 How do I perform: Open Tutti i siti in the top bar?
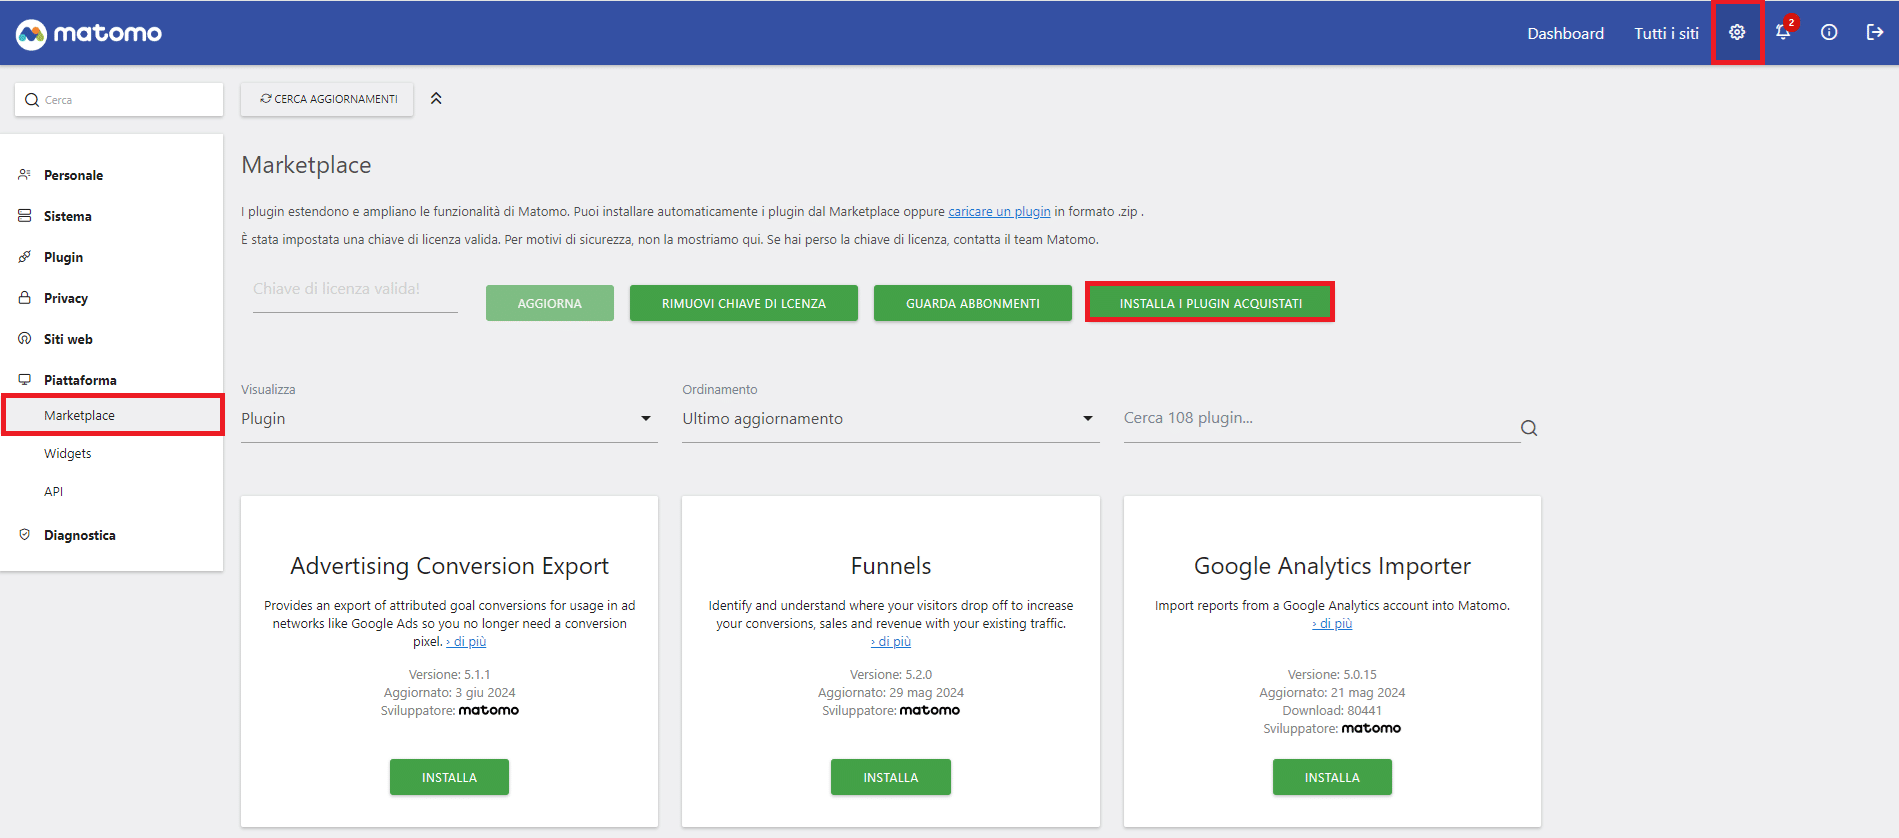1666,33
